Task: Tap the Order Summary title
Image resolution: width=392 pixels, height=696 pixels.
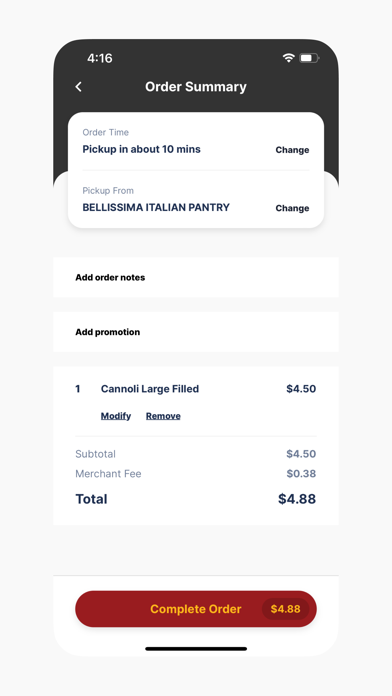Action: coord(196,87)
